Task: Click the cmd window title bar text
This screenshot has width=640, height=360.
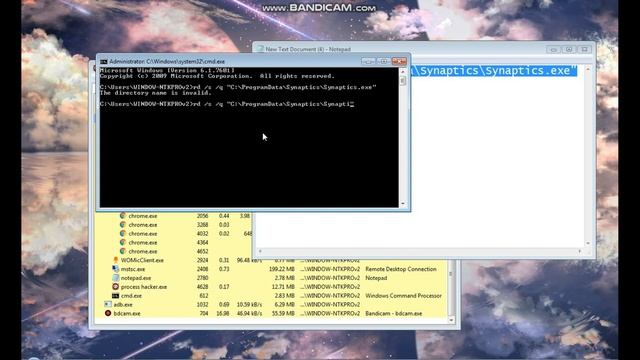Action: 167,62
